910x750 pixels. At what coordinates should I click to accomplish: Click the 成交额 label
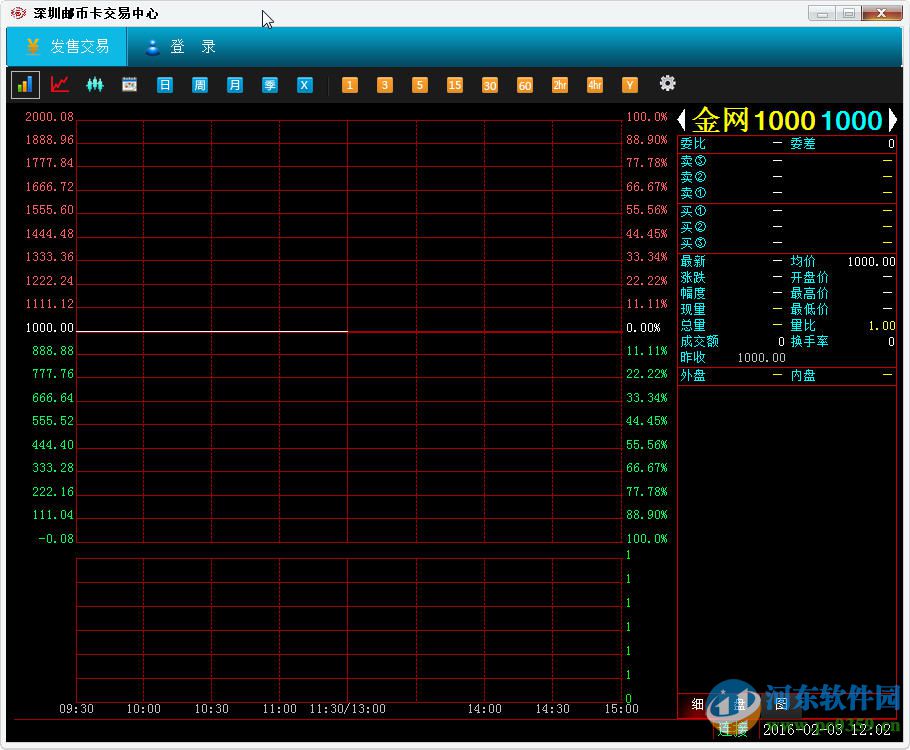(x=699, y=341)
